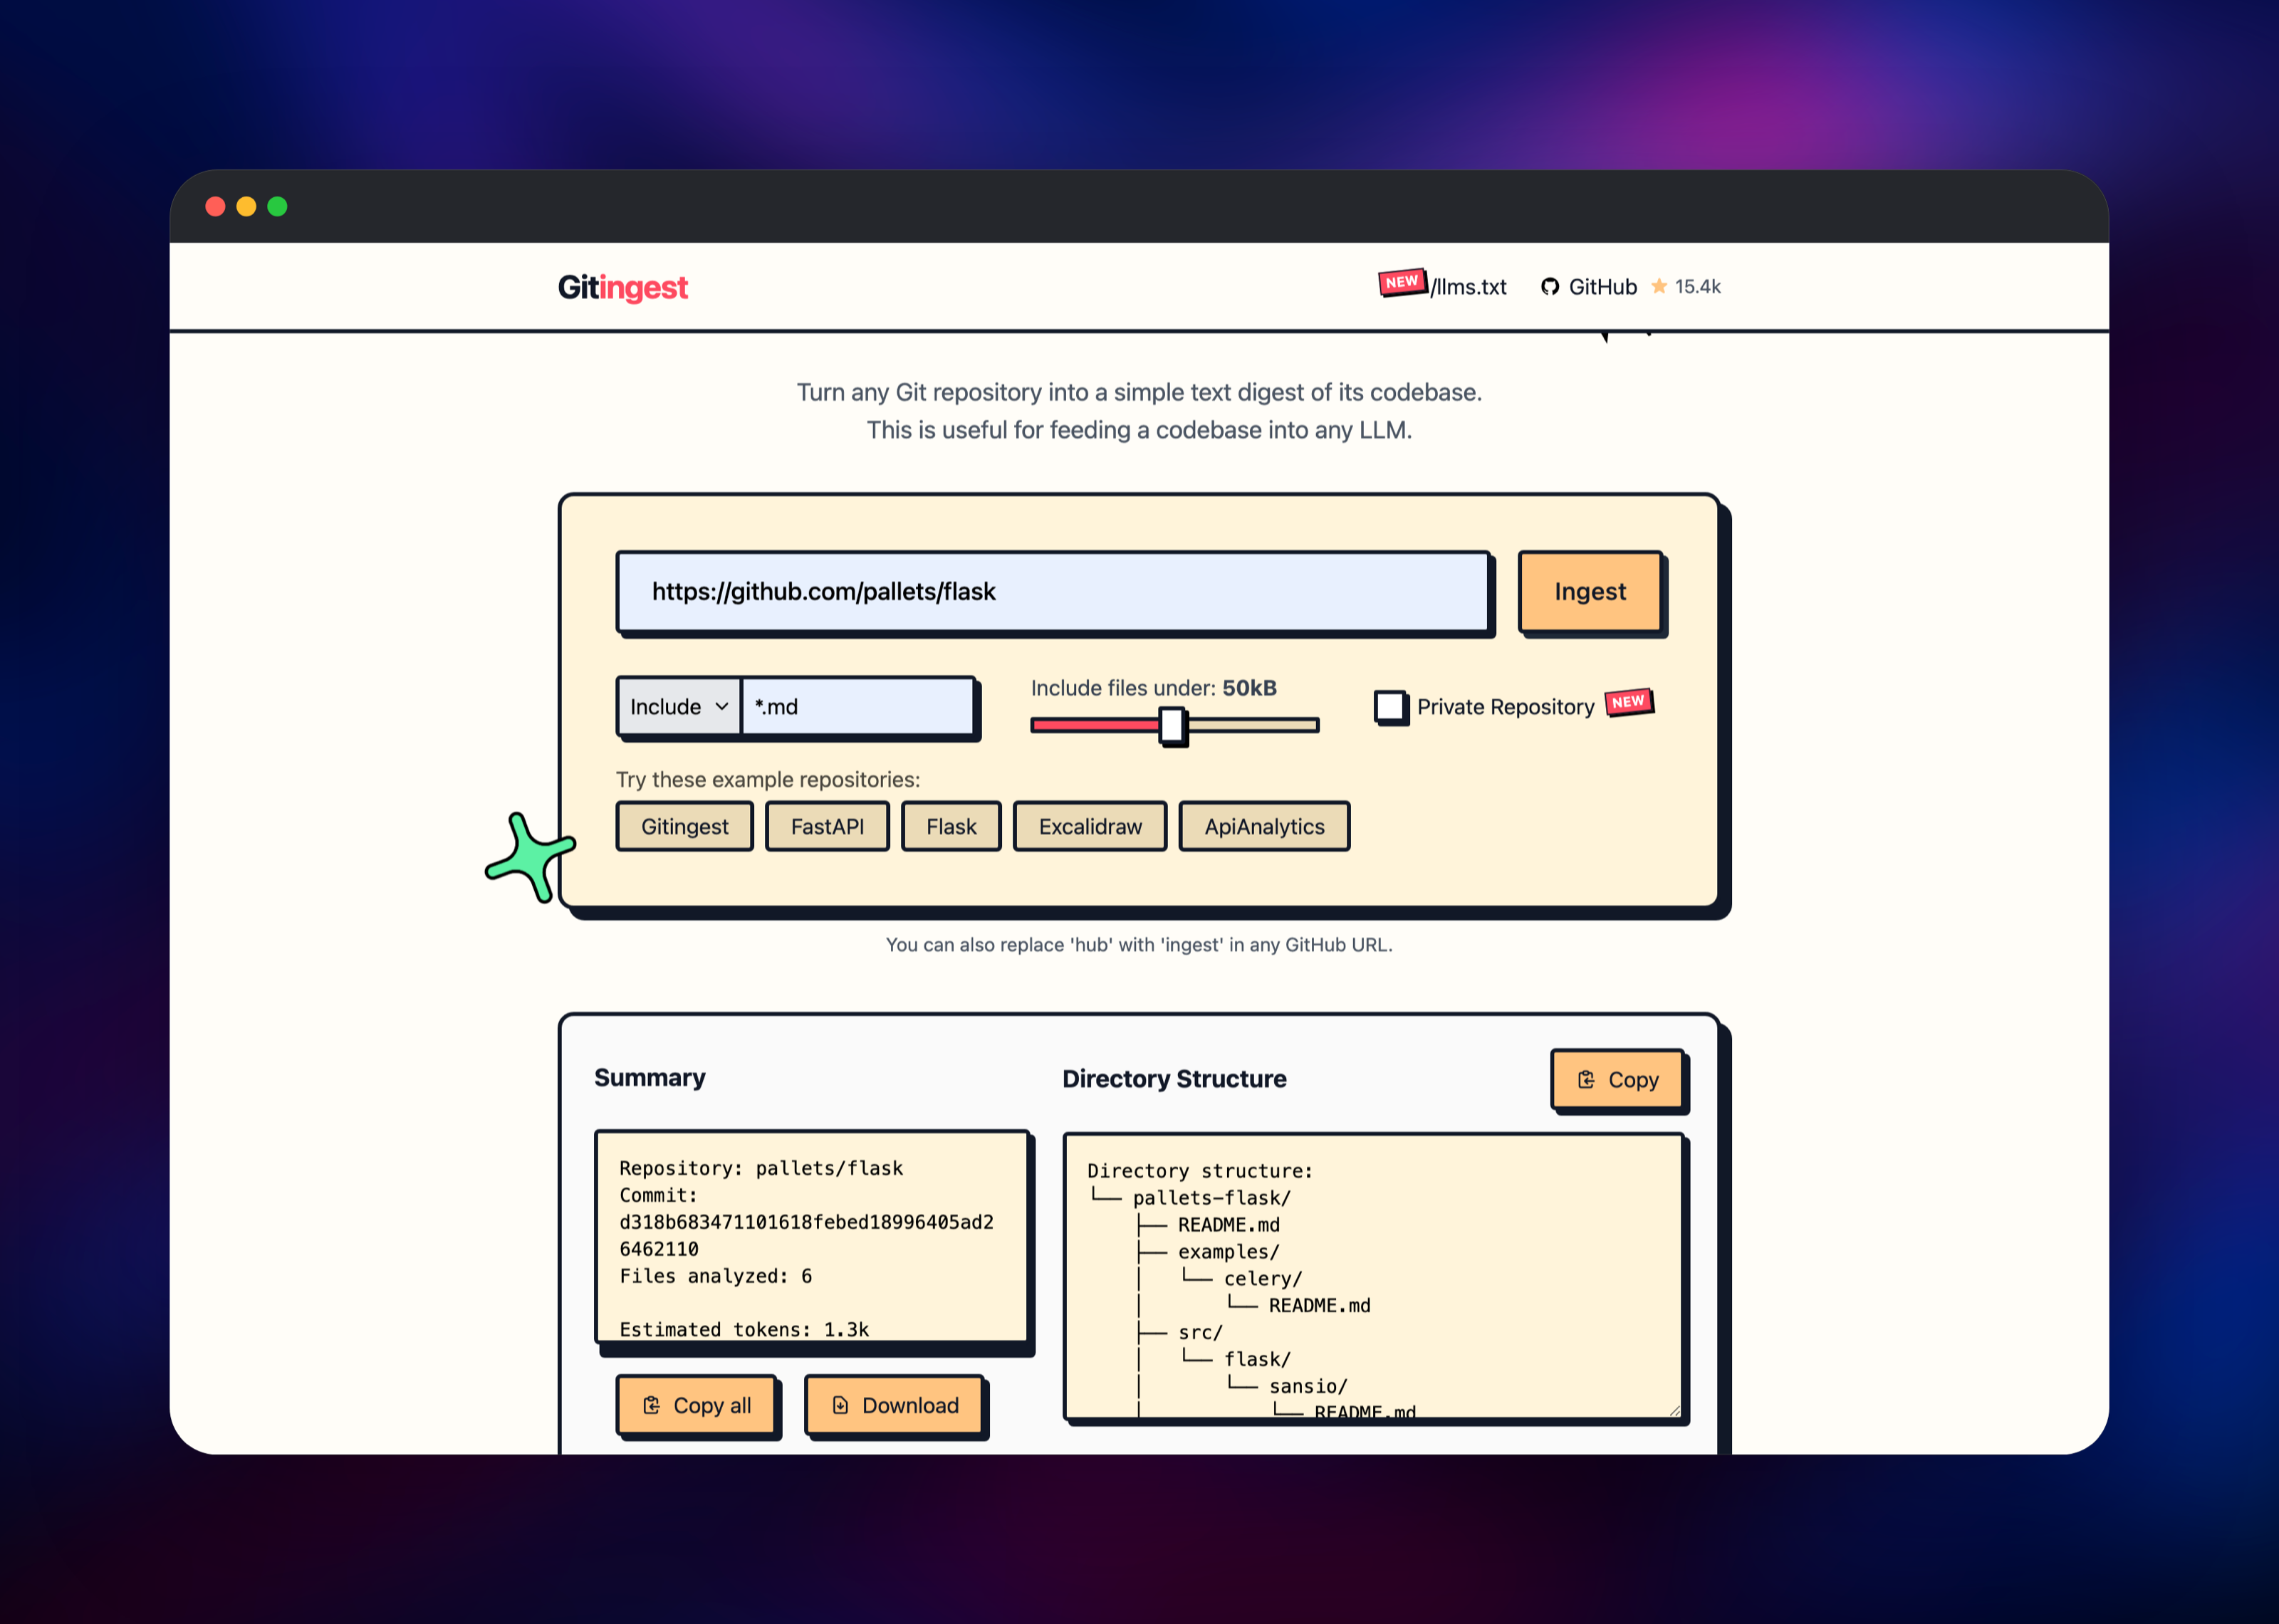Select the ApiAnalytics example repository

pos(1264,827)
